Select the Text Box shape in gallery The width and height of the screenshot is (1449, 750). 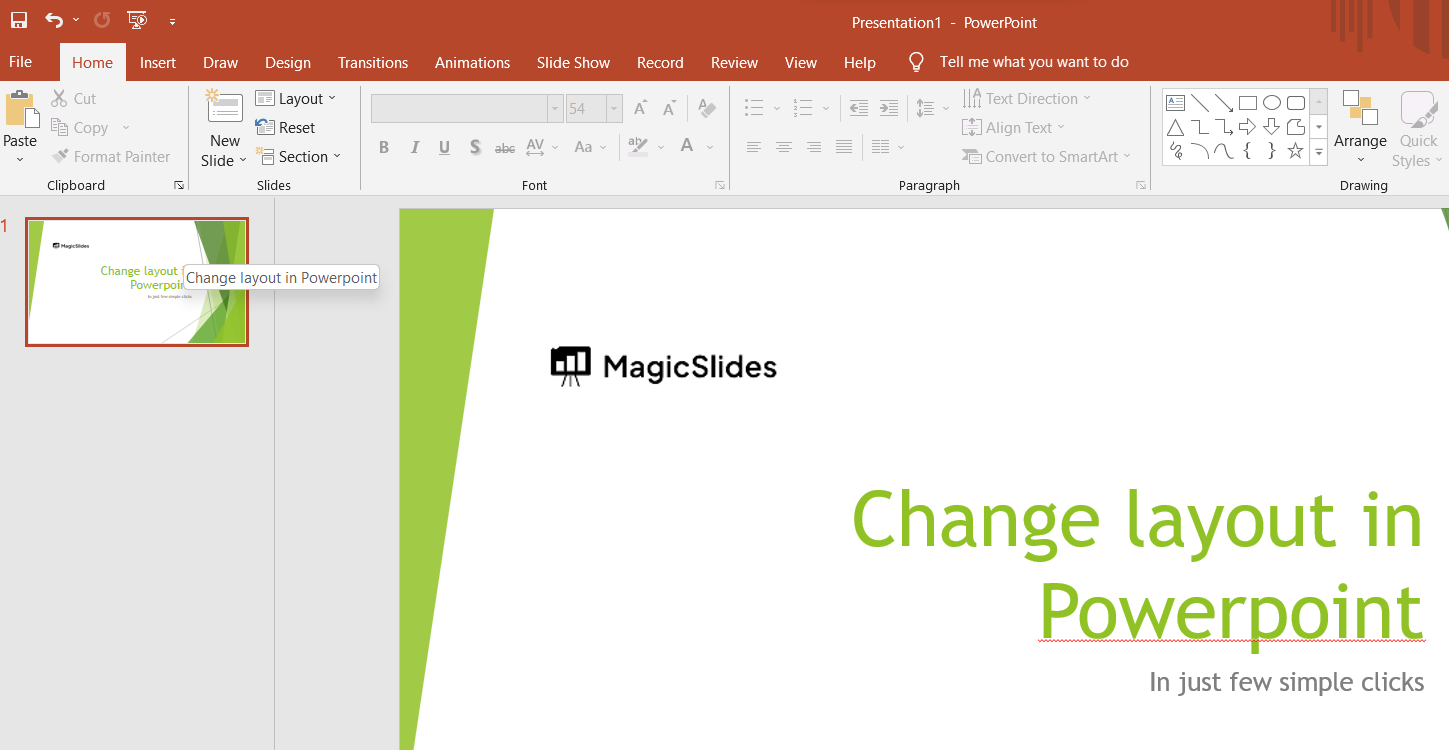pos(1176,102)
